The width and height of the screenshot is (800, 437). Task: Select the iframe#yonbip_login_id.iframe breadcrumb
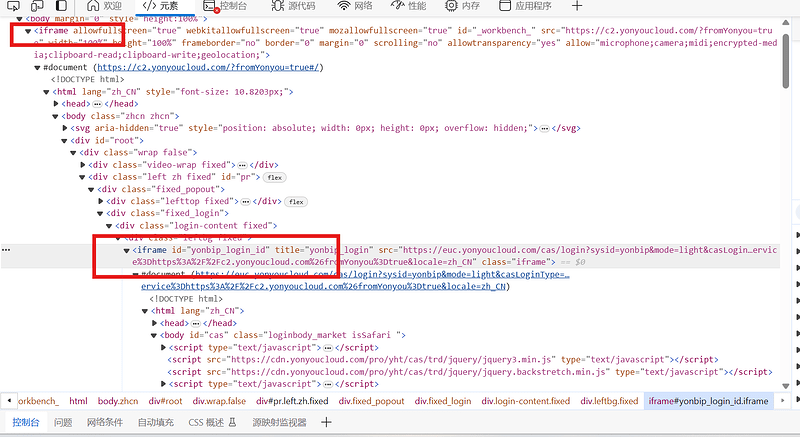(x=708, y=401)
